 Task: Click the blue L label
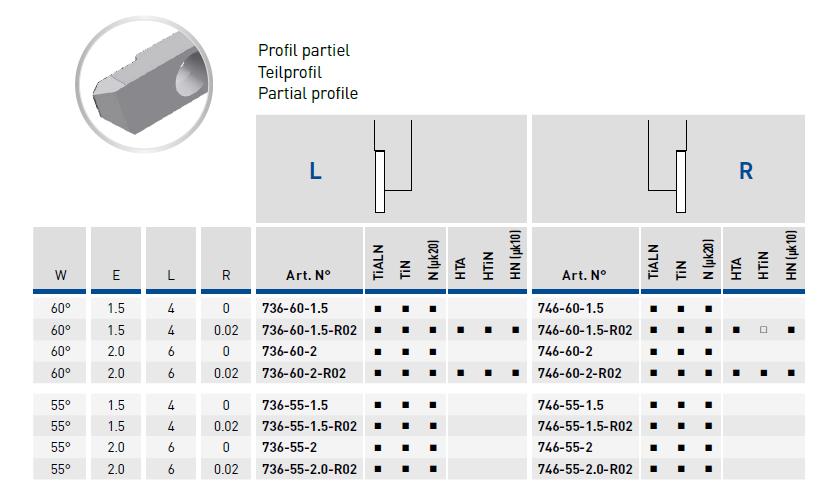(x=316, y=171)
